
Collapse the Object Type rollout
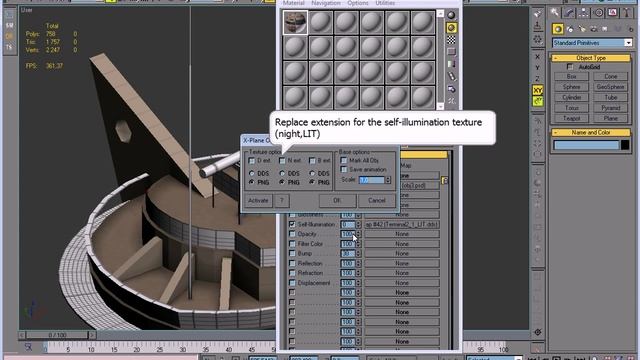(x=590, y=58)
